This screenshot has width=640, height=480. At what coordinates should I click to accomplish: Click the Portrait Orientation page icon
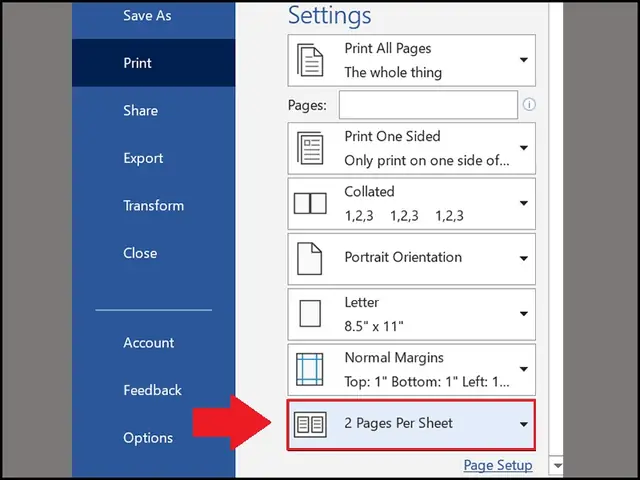[309, 258]
